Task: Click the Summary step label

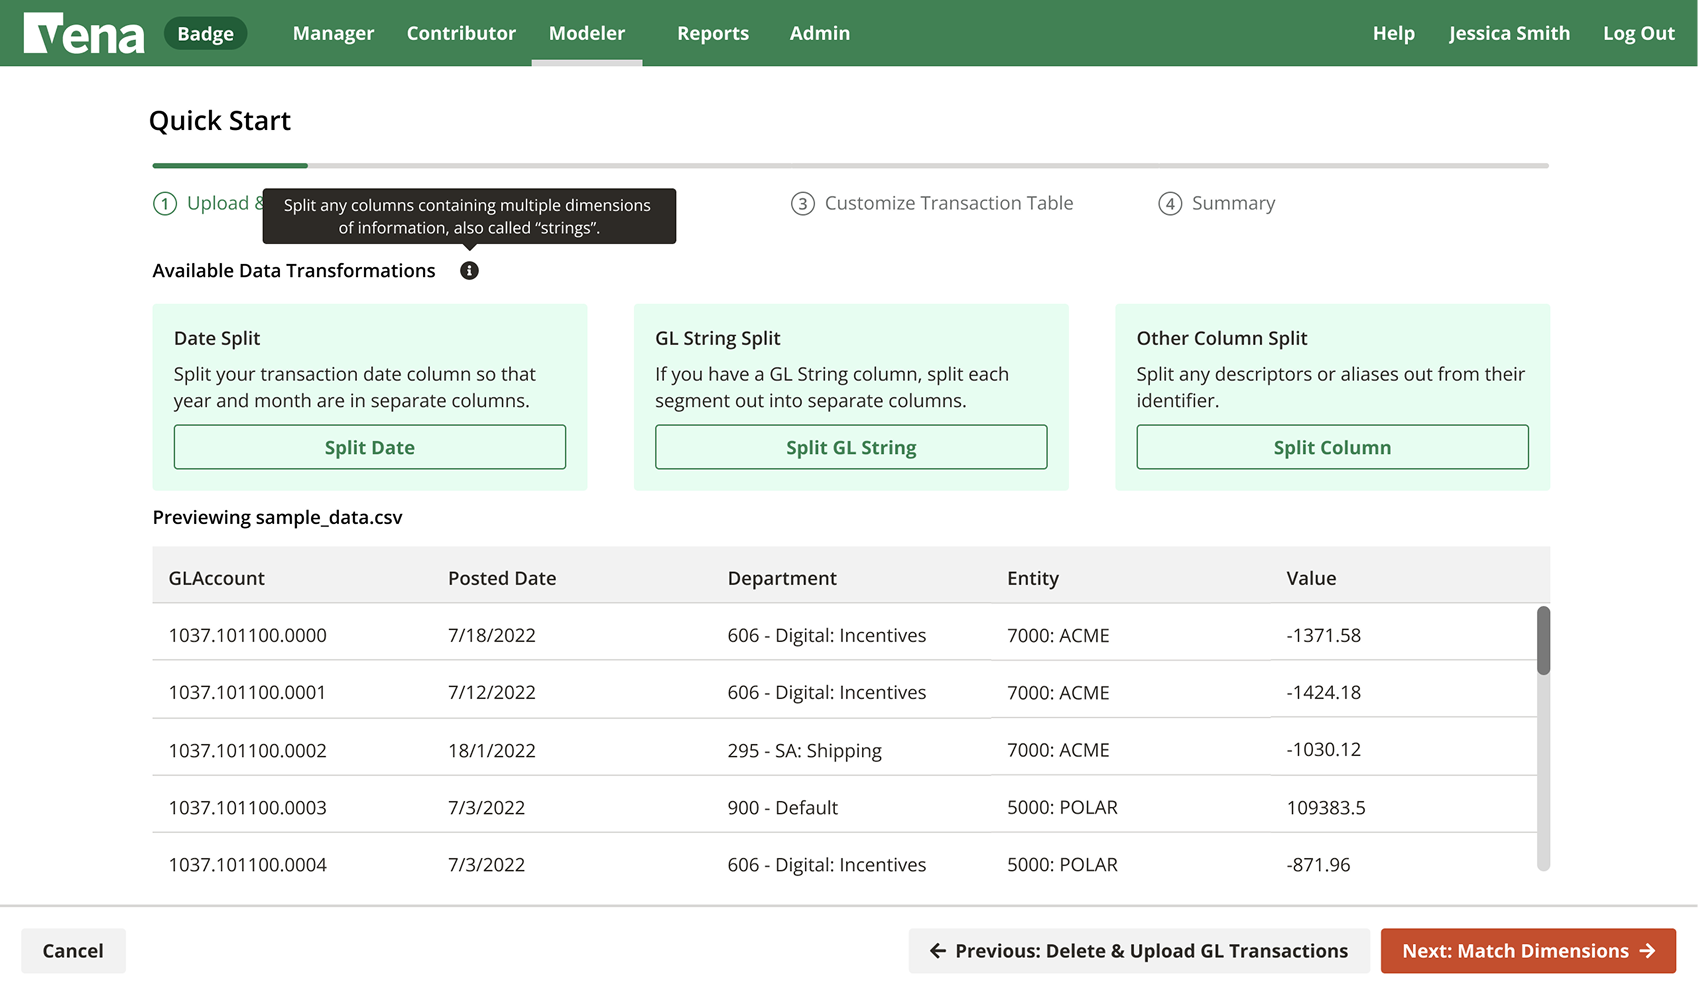Action: 1233,204
